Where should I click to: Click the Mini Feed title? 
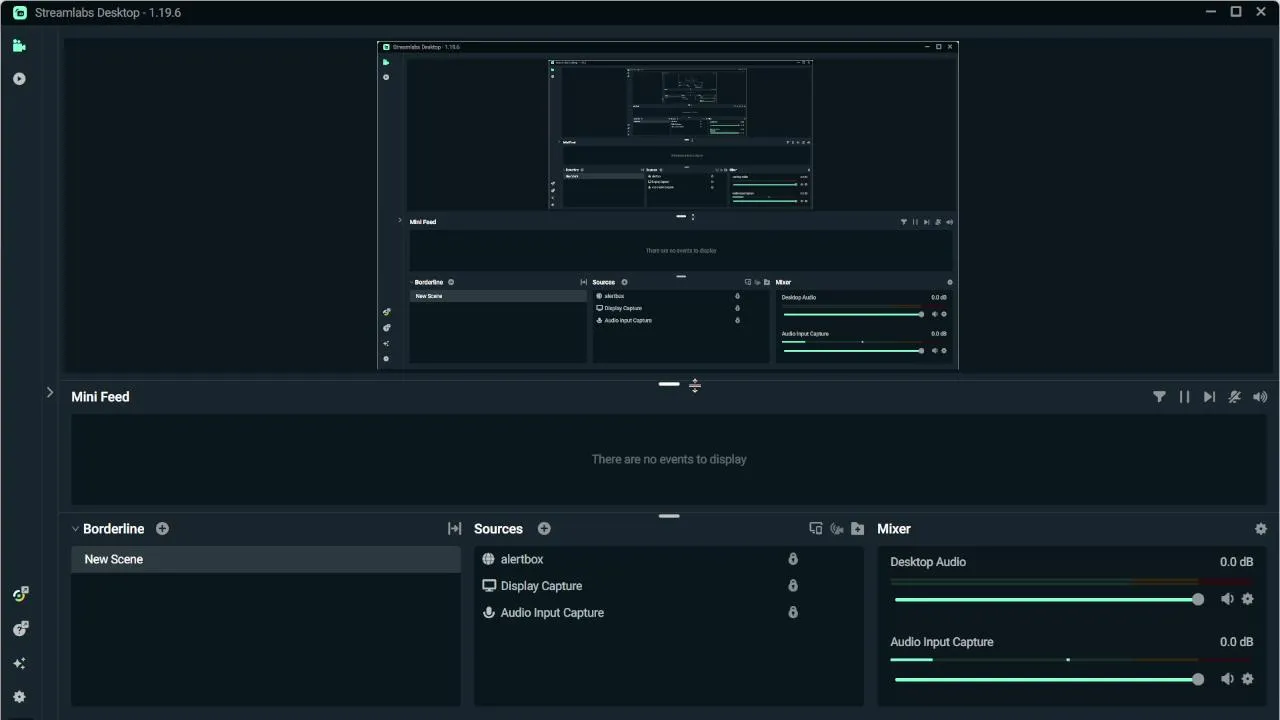coord(100,397)
